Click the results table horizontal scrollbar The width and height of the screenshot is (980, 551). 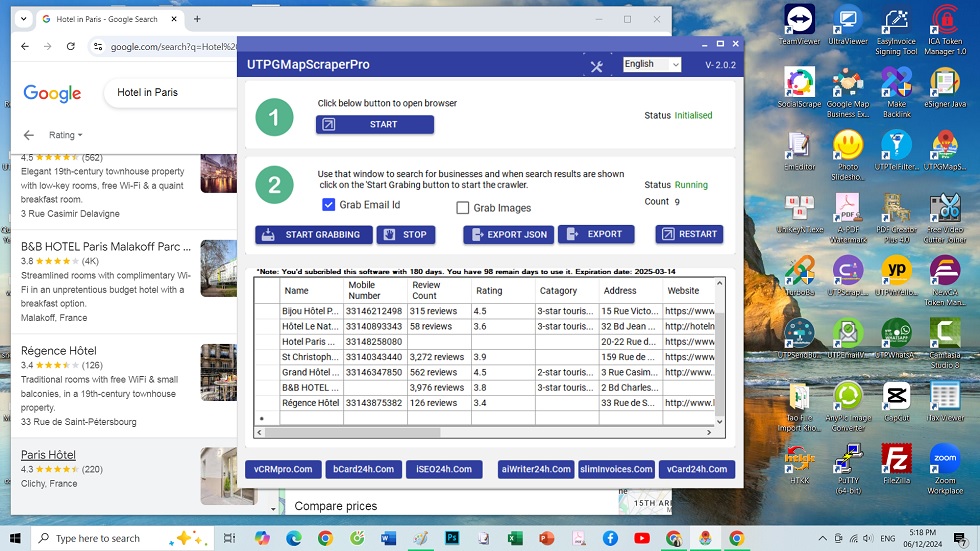tap(350, 433)
